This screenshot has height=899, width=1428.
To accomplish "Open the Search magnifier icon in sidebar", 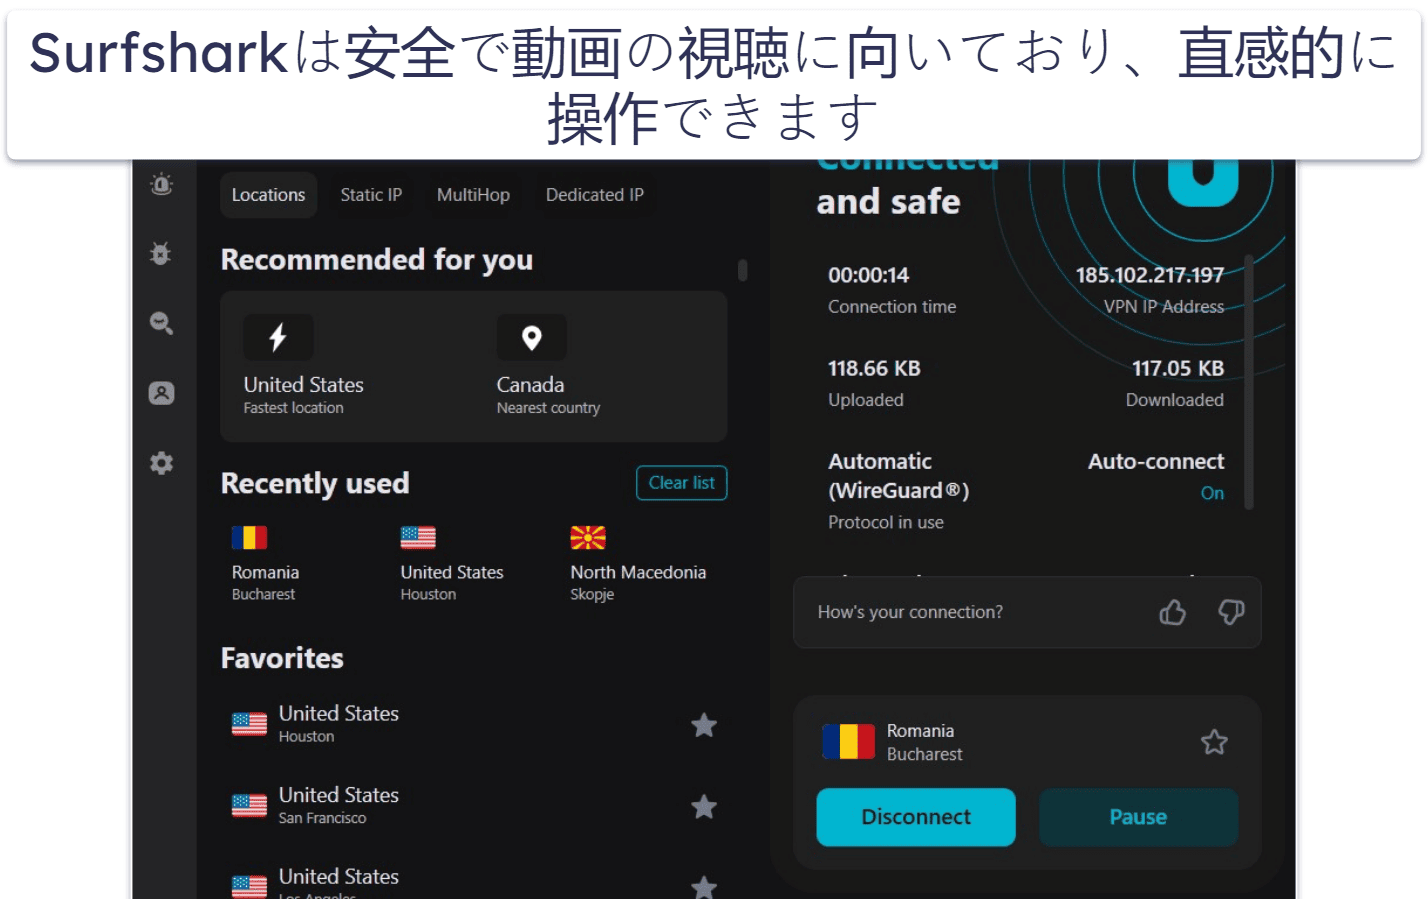I will (x=161, y=323).
